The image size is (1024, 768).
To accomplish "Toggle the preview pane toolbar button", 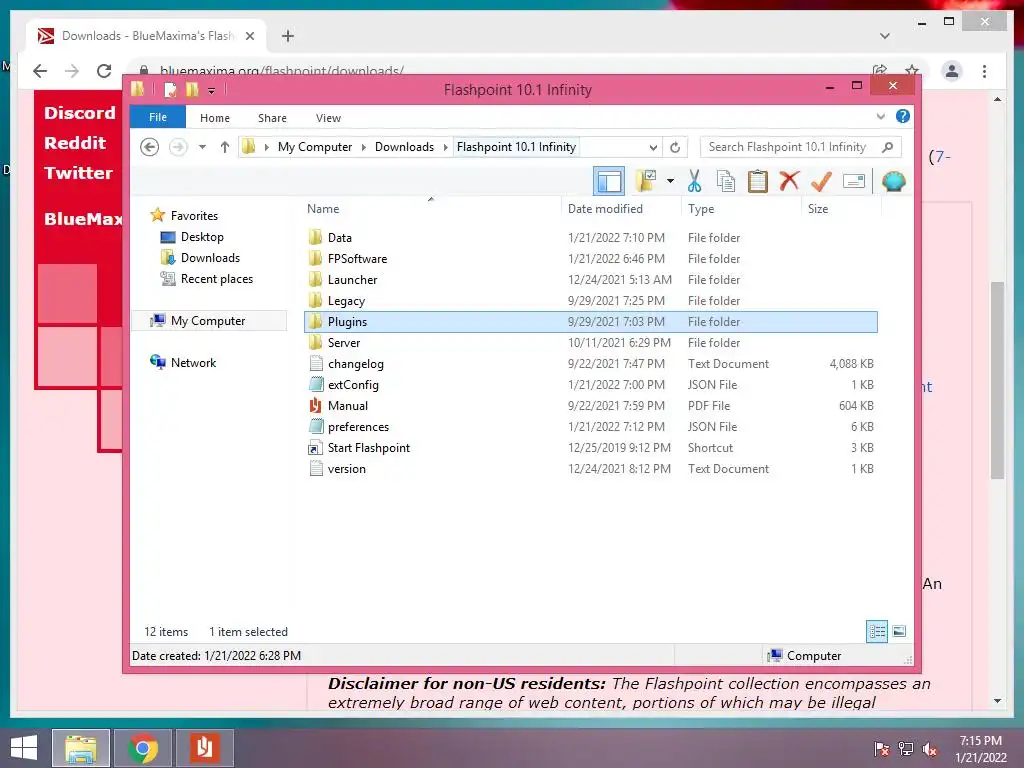I will 609,181.
